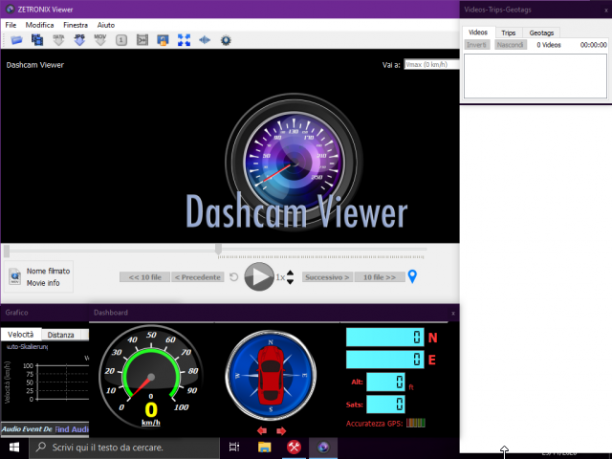This screenshot has width=612, height=459.
Task: Click the DATA export arrow icon
Action: pyautogui.click(x=59, y=40)
